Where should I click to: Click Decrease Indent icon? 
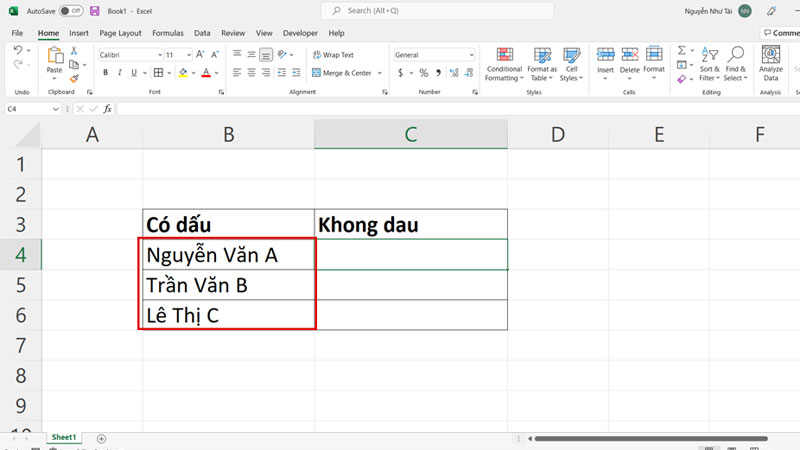[282, 73]
